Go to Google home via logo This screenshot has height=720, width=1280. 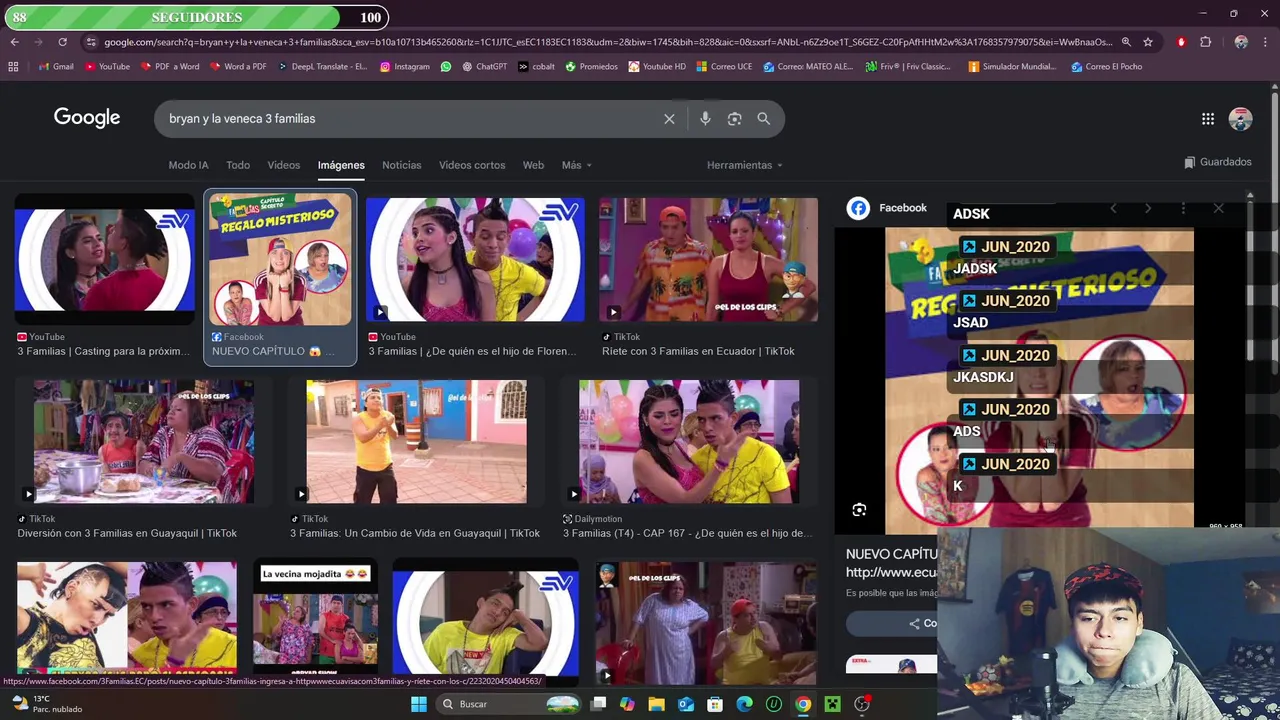tap(87, 118)
